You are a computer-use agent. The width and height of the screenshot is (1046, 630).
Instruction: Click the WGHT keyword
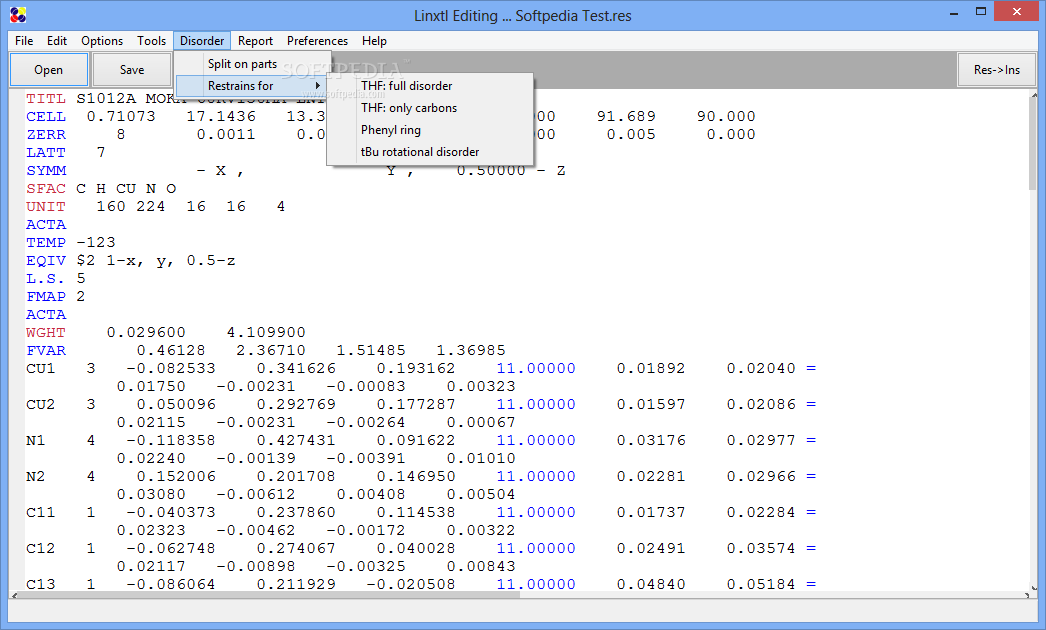46,333
